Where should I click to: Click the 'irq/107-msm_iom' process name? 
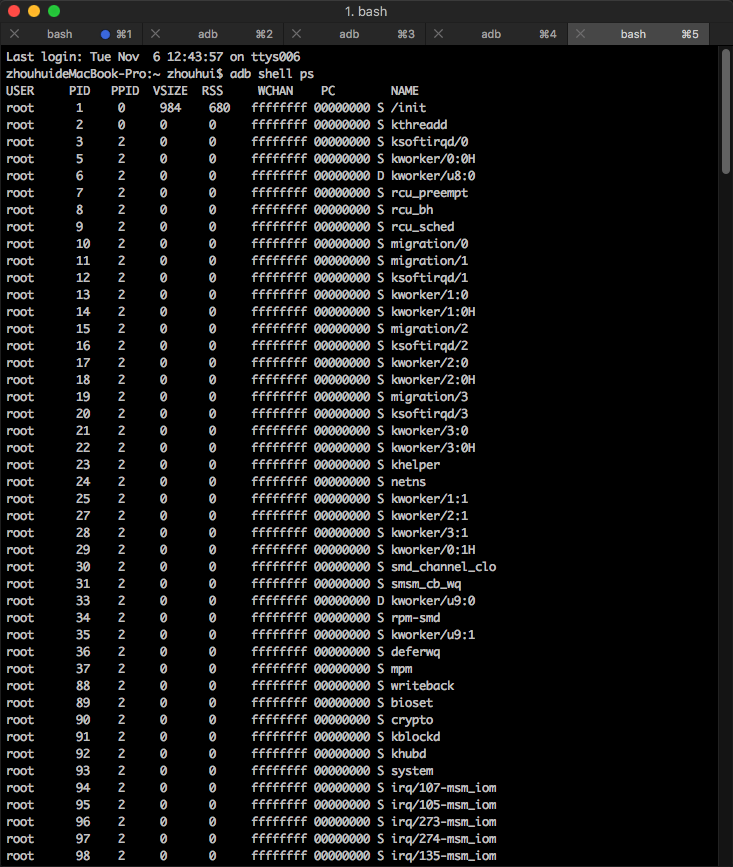(443, 788)
